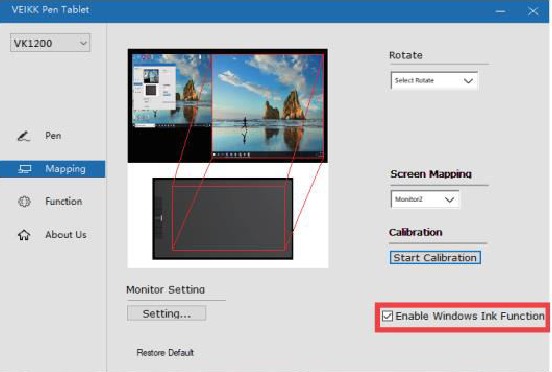Click the Start Calibration button
This screenshot has width=552, height=372.
click(435, 258)
